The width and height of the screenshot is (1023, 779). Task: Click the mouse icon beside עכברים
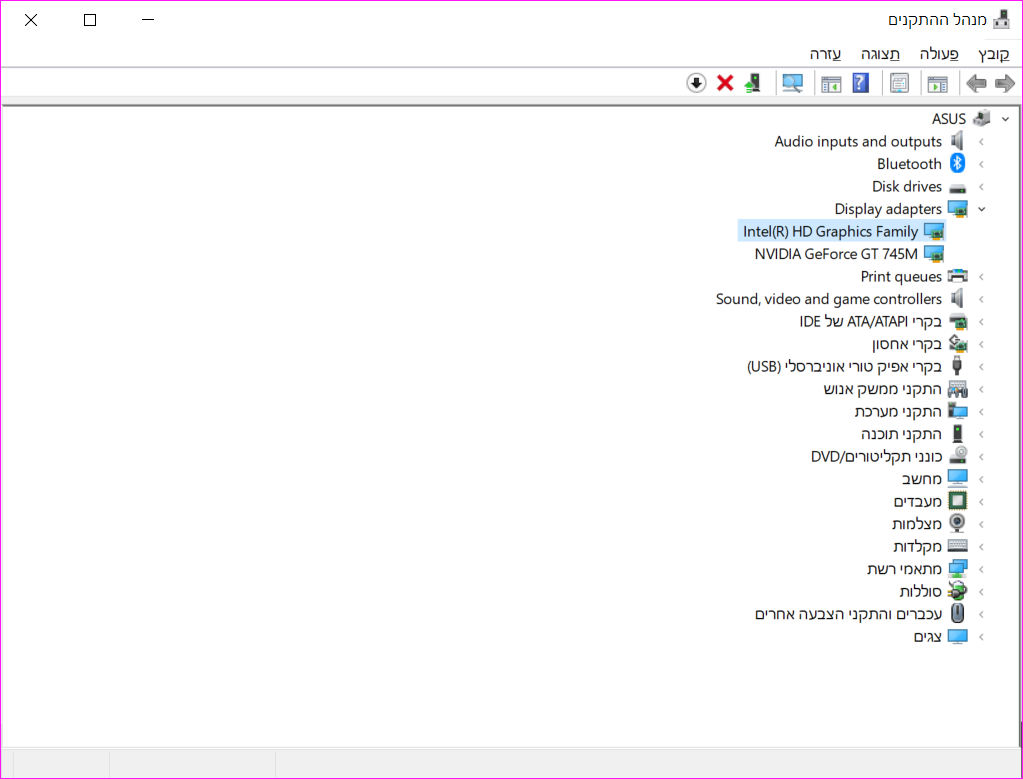click(957, 613)
